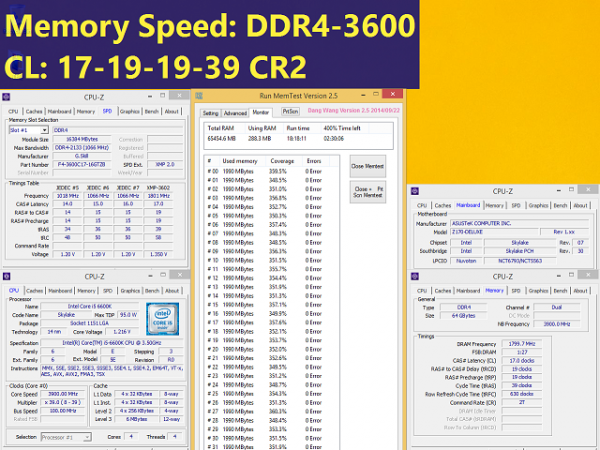Click Total RAM value 65454.6 MB
600x450 pixels.
coord(222,139)
